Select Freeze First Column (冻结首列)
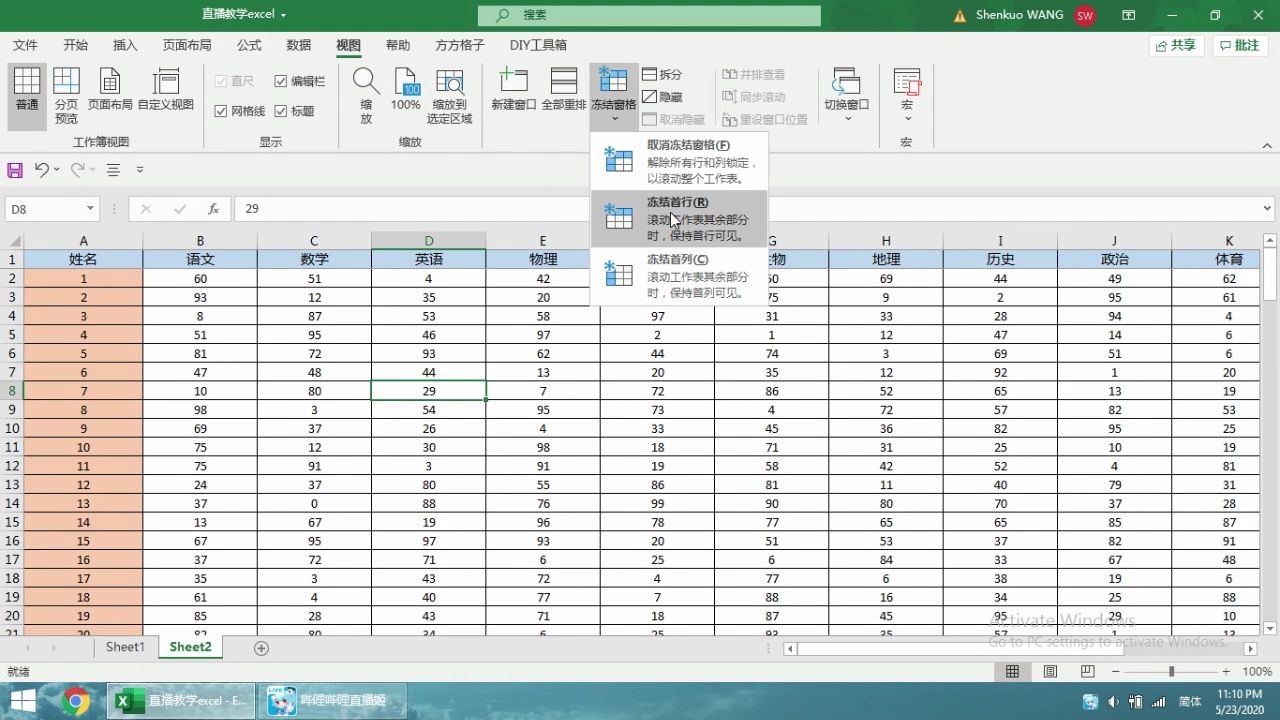The height and width of the screenshot is (720, 1280). pos(679,276)
